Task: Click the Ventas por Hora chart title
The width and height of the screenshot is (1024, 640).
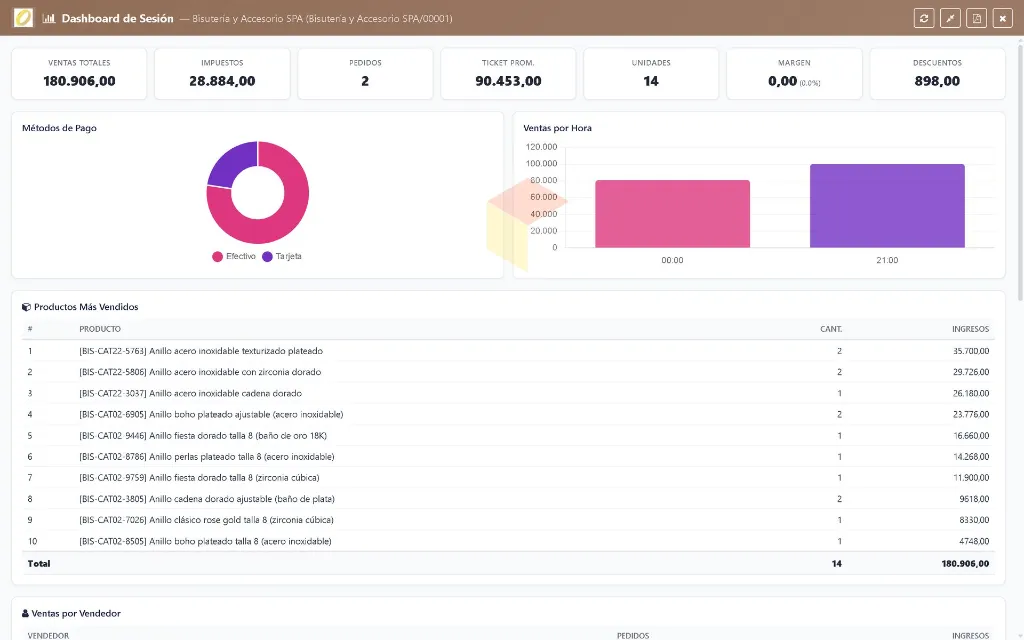Action: 557,128
